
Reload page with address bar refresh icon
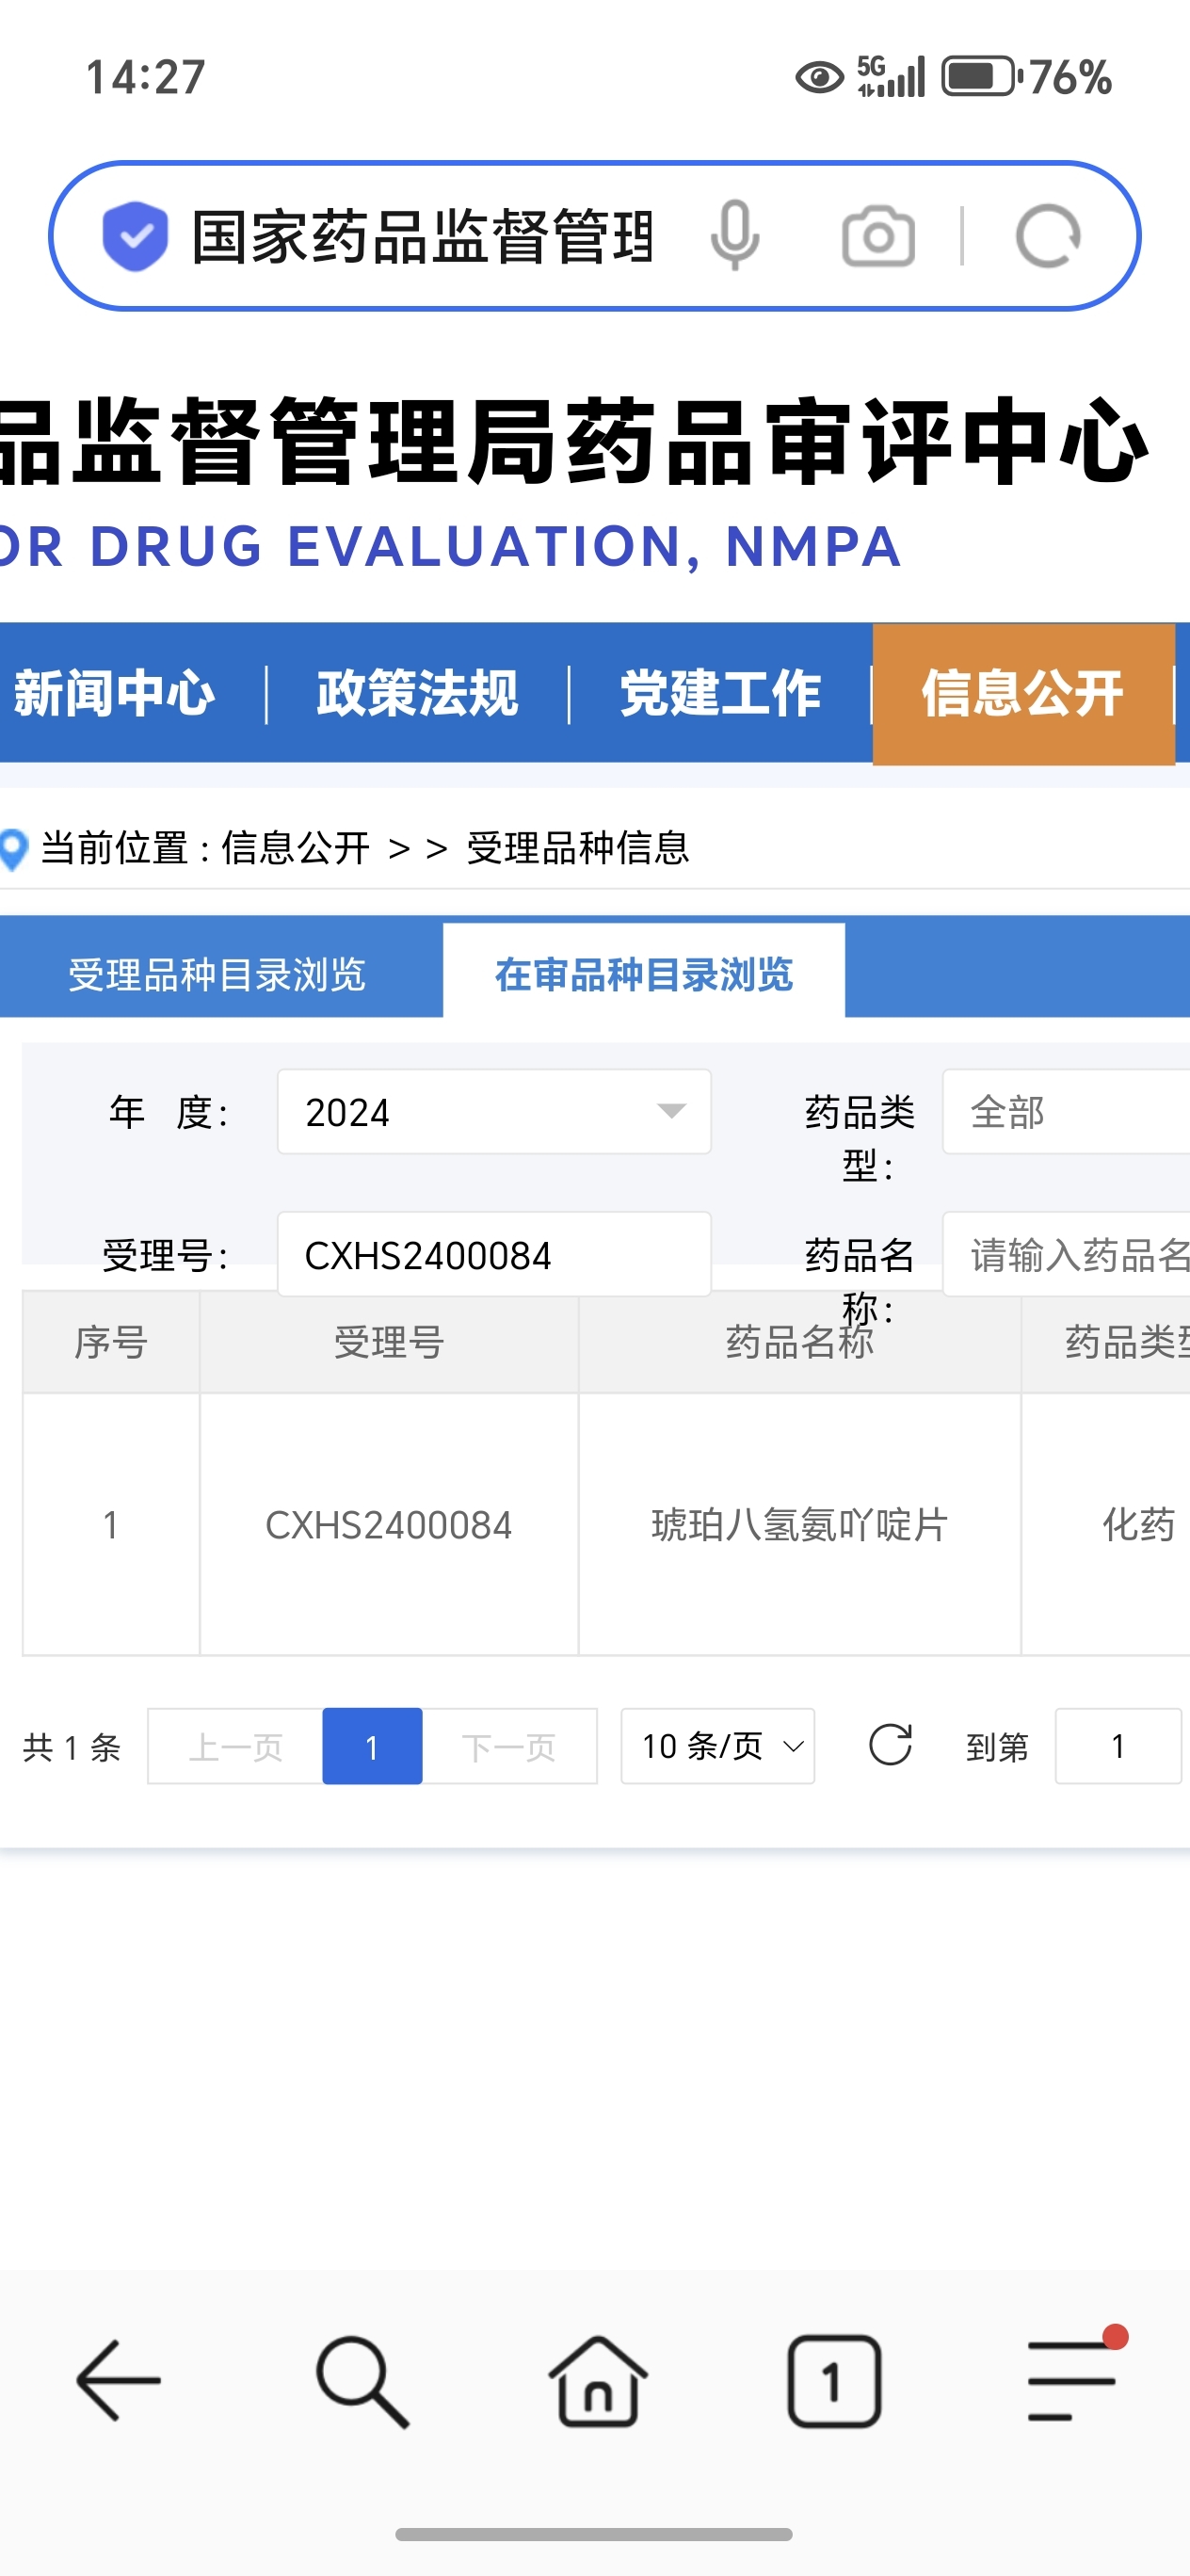(1047, 237)
